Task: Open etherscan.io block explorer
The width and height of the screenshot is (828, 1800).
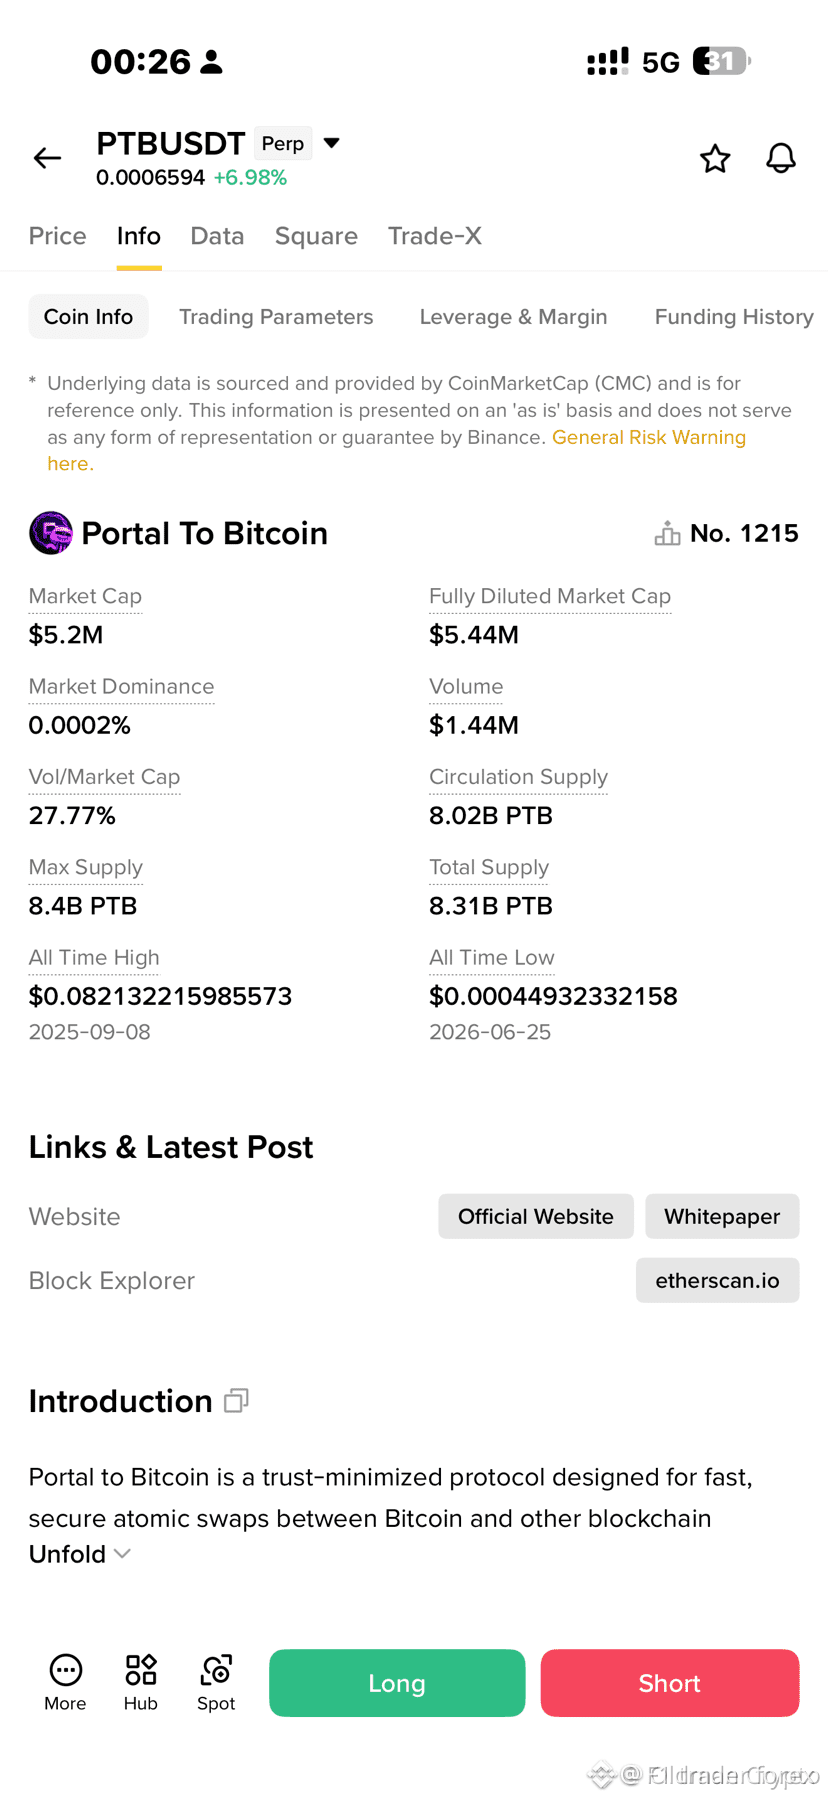Action: [x=718, y=1280]
